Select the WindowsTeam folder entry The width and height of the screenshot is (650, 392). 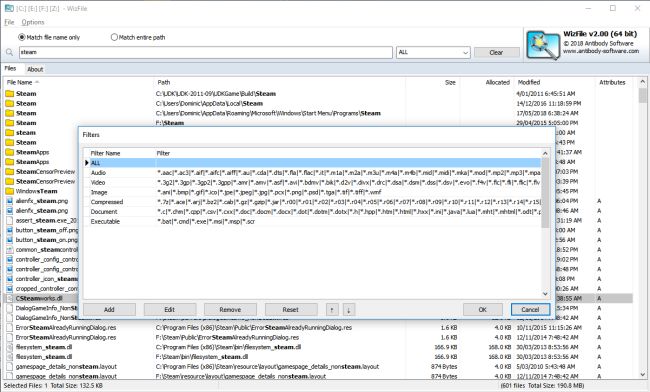click(36, 191)
